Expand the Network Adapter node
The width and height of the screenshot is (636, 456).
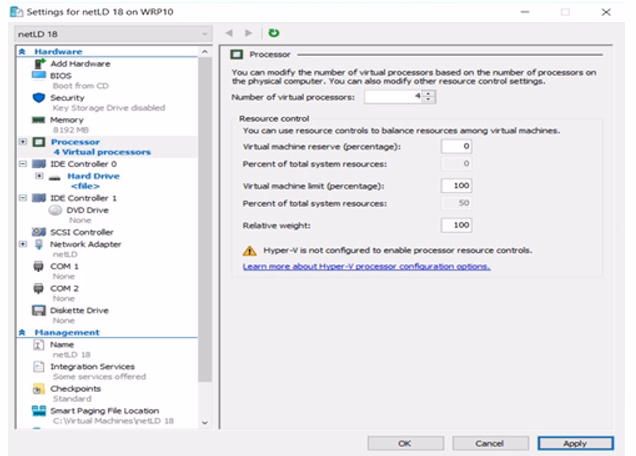23,244
